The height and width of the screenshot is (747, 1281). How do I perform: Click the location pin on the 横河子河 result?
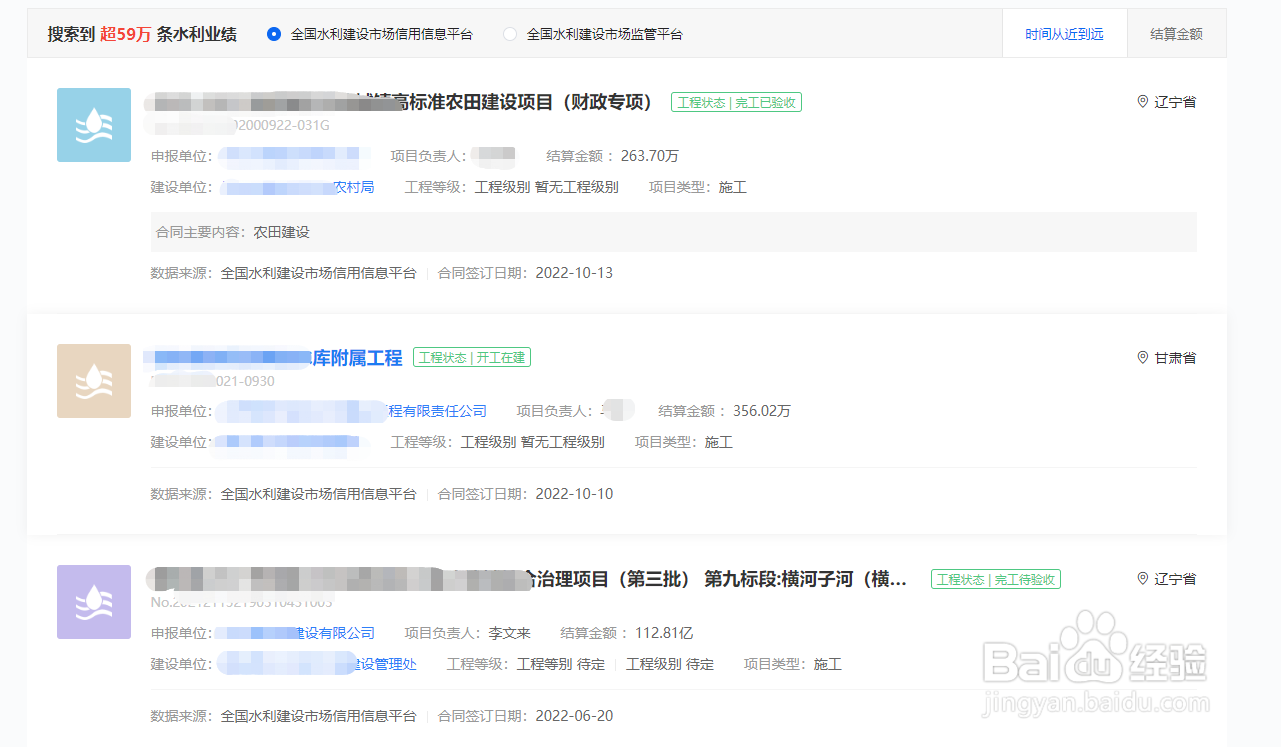click(x=1141, y=578)
